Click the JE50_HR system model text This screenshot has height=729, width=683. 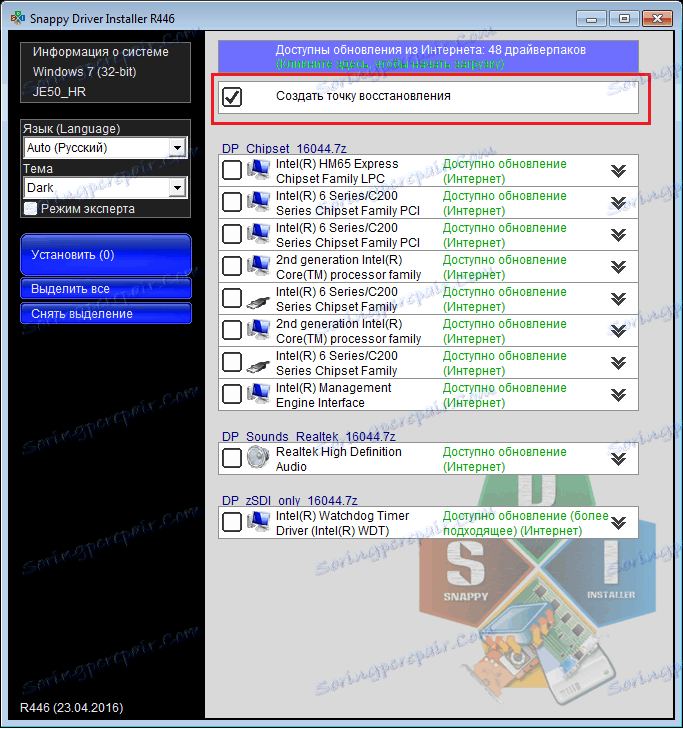[x=59, y=92]
